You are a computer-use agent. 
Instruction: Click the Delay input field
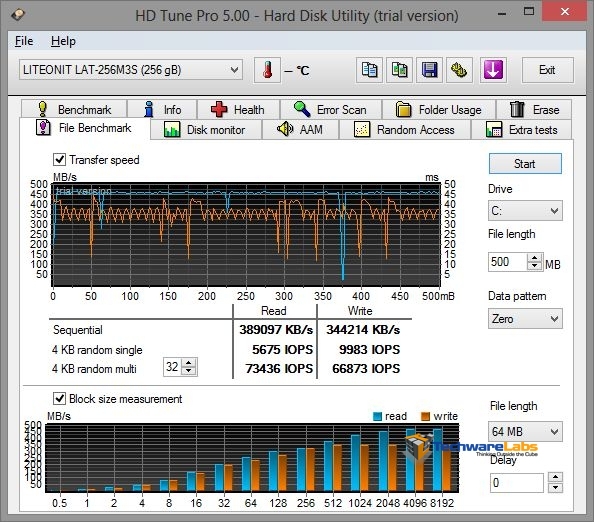(517, 483)
